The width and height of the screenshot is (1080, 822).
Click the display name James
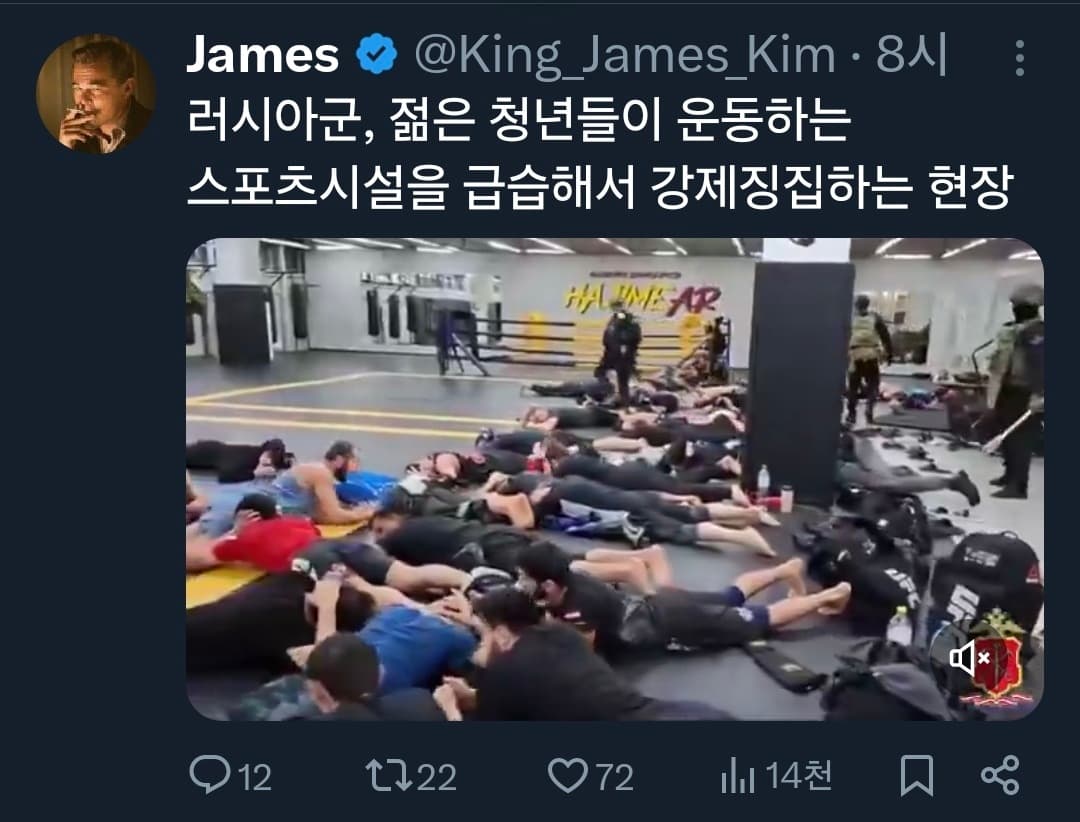pos(262,54)
